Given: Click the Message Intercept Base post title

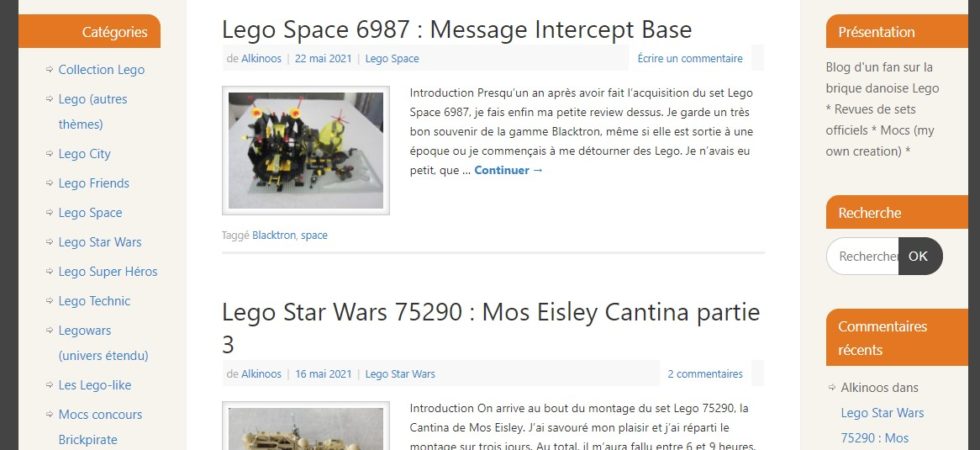Looking at the screenshot, I should pos(457,29).
